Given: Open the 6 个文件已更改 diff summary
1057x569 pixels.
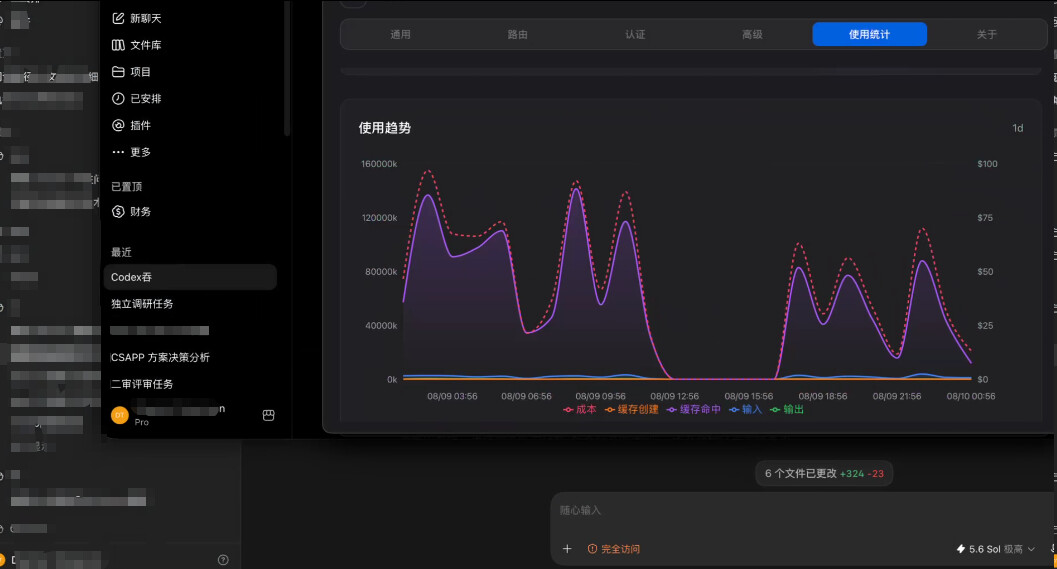Looking at the screenshot, I should [x=824, y=473].
